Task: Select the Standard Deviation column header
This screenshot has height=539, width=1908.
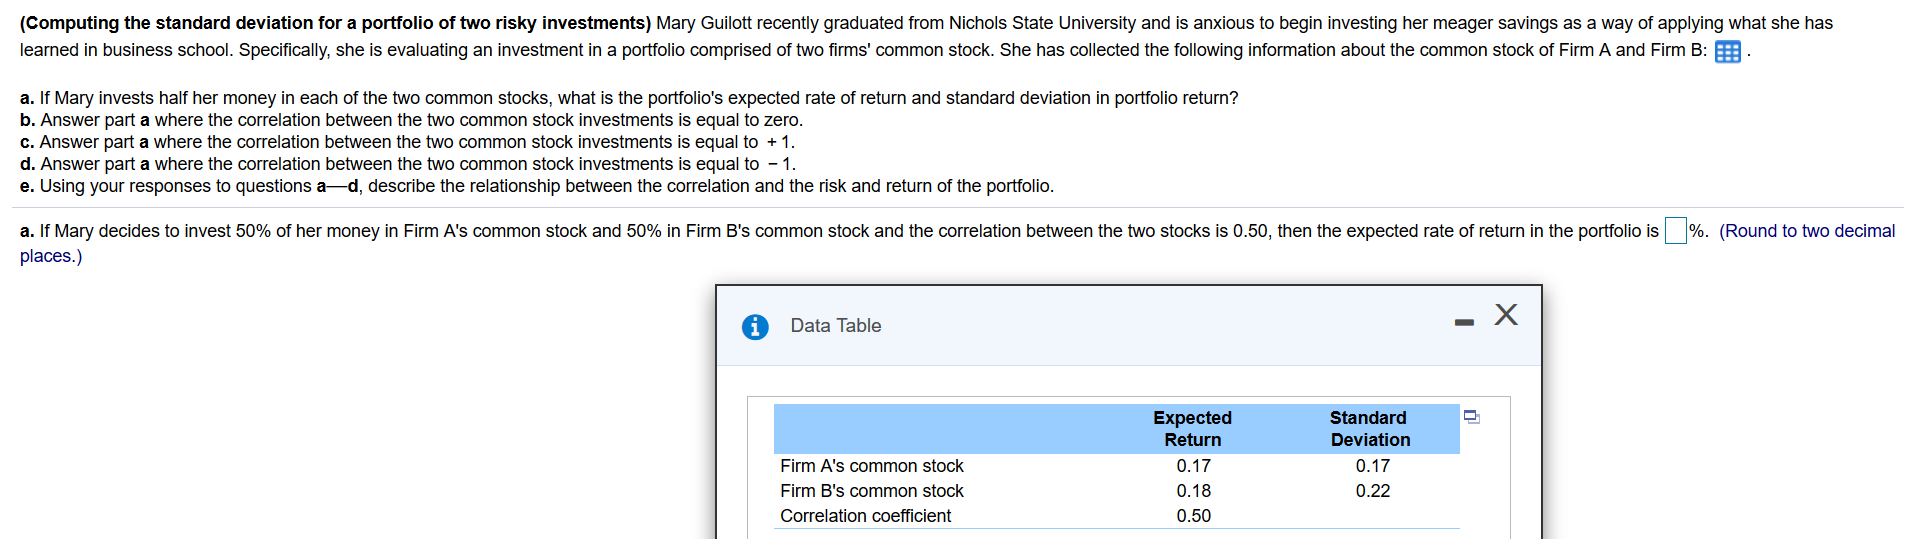Action: point(1369,429)
